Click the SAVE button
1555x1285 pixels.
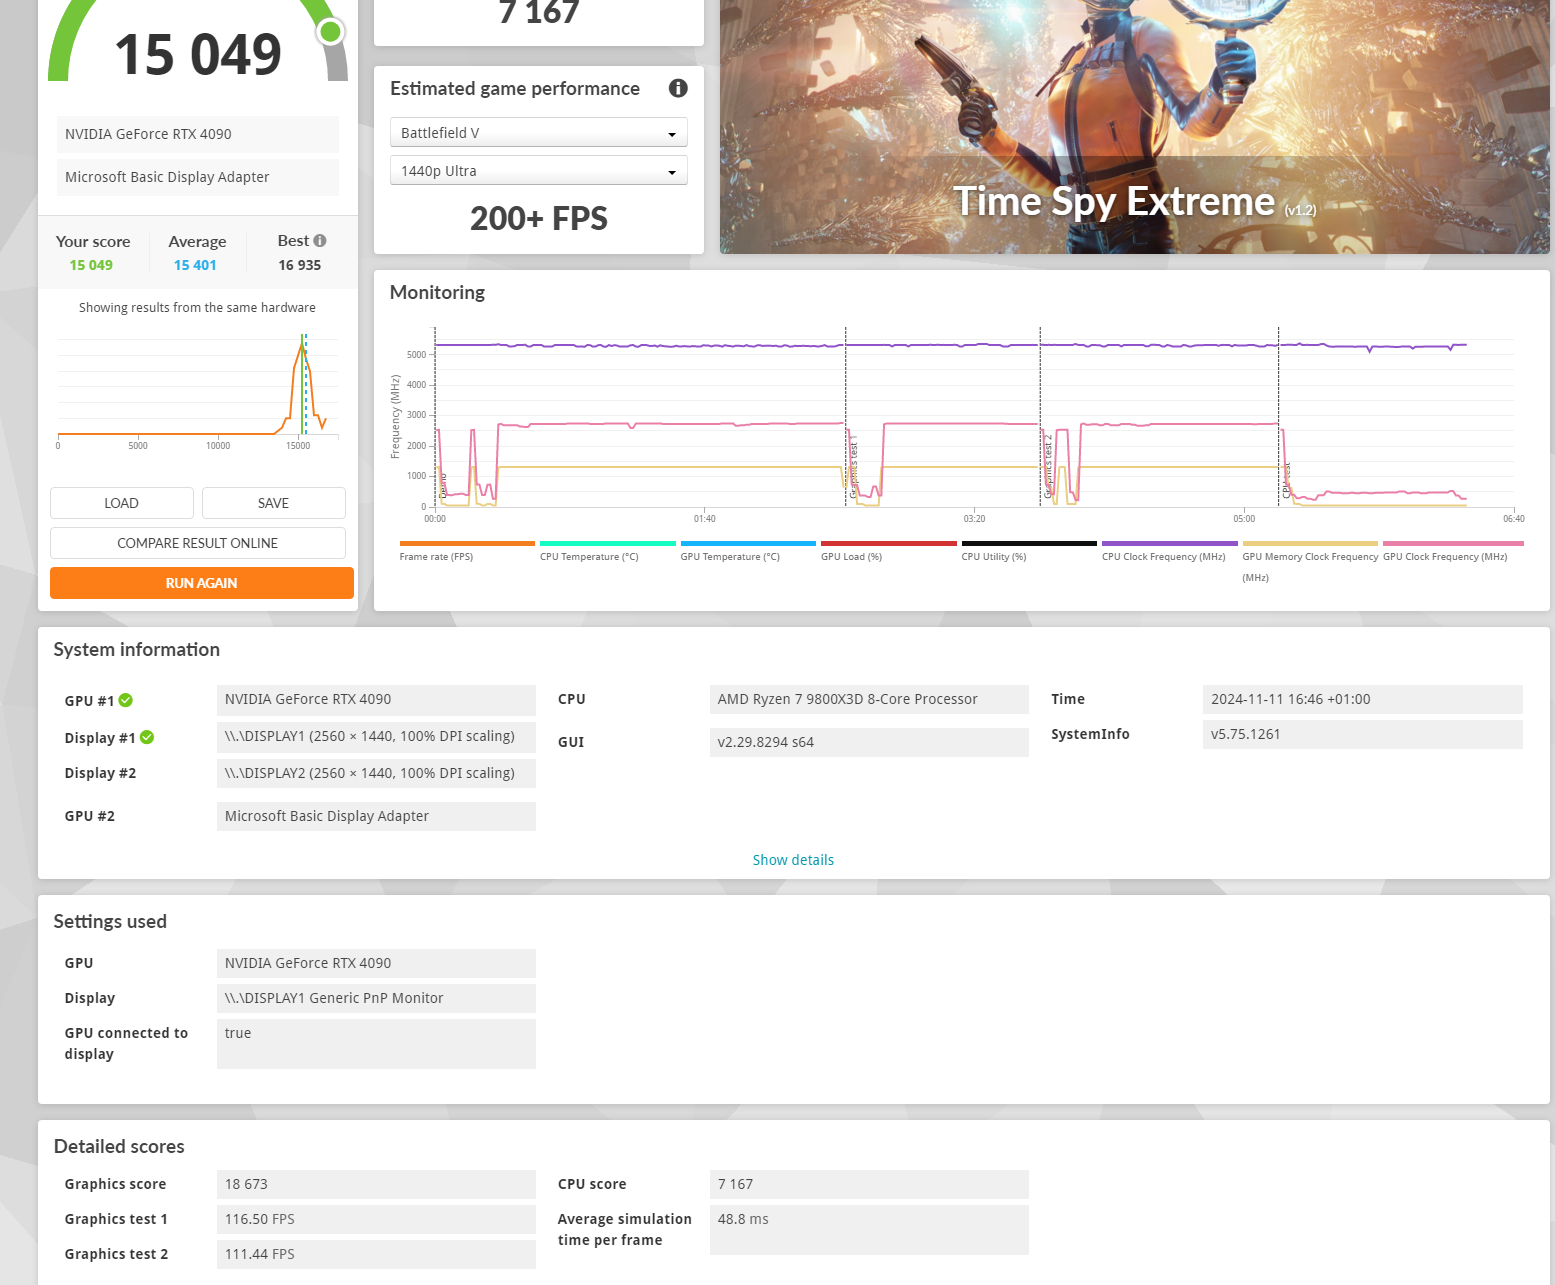point(273,503)
